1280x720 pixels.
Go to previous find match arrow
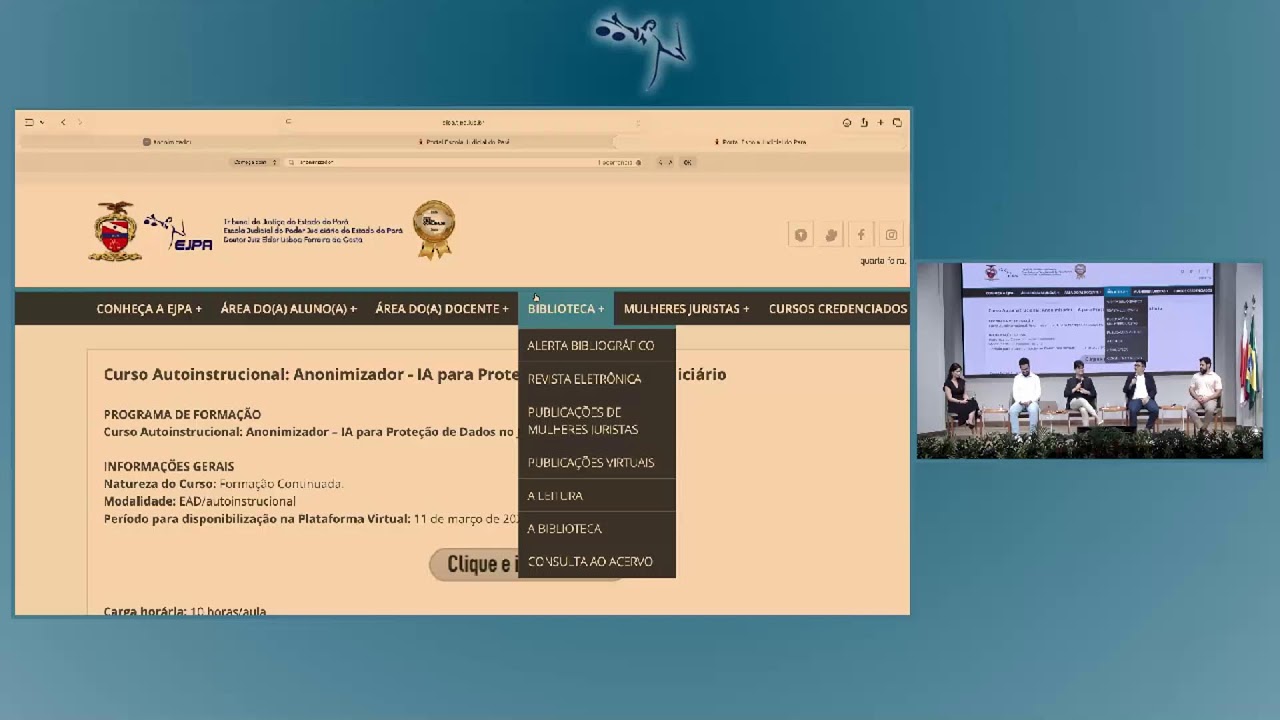pos(660,162)
